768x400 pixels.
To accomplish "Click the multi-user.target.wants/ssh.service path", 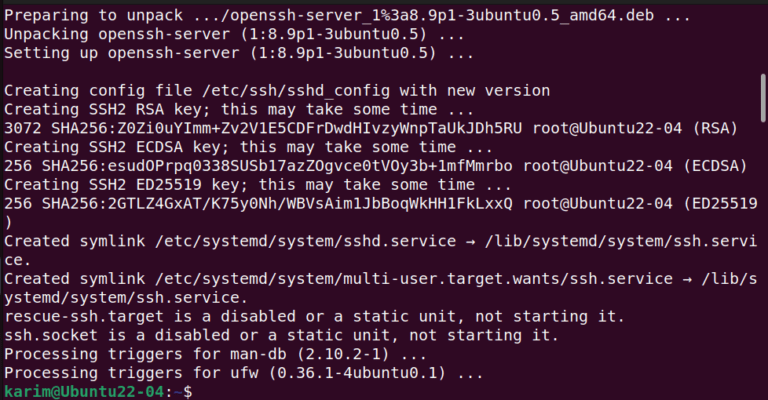I will click(413, 279).
